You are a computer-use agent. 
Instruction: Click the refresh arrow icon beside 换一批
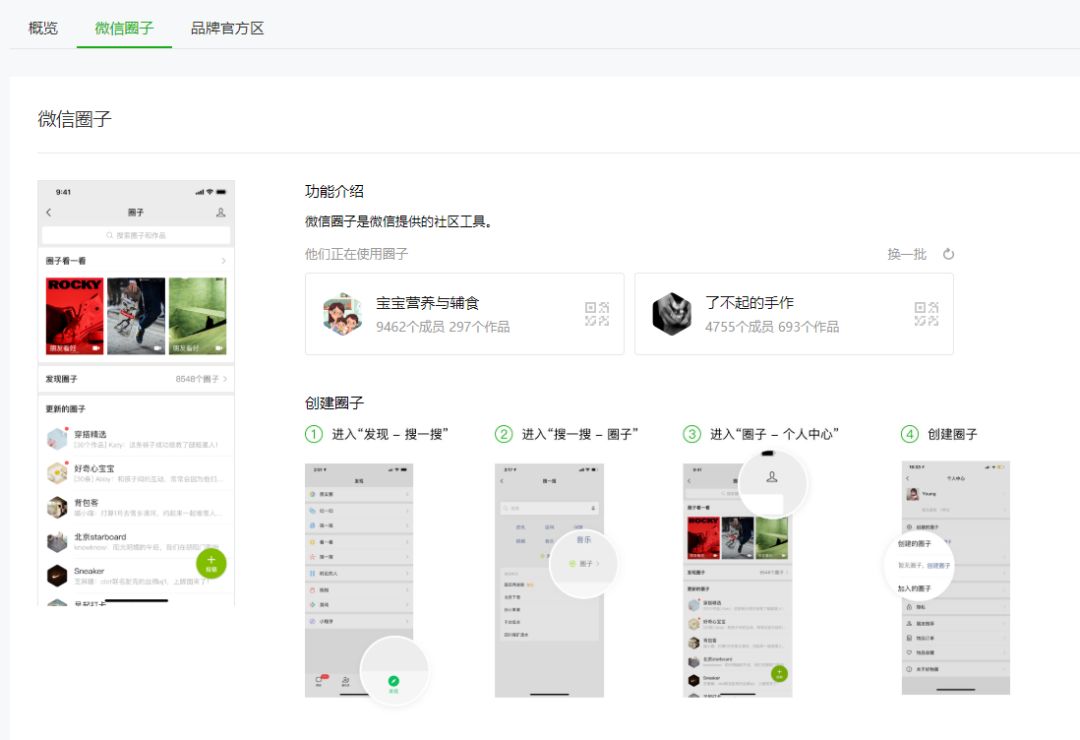click(x=948, y=254)
